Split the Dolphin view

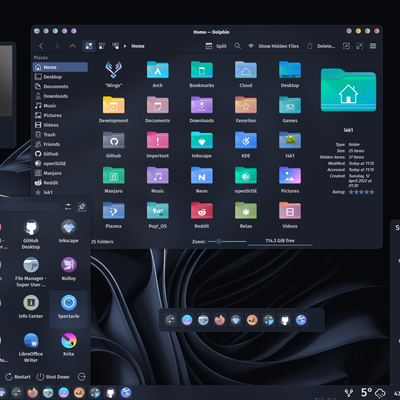[x=216, y=46]
